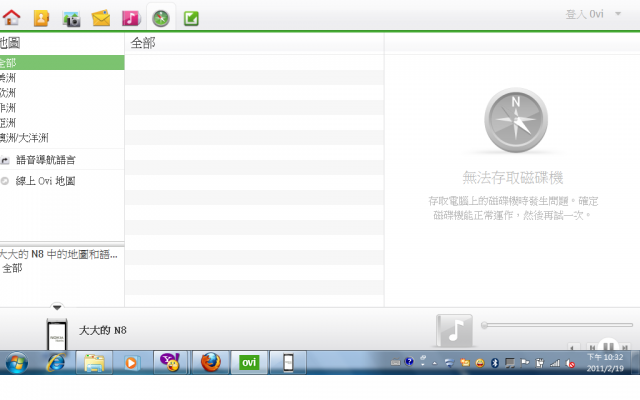The width and height of the screenshot is (640, 400).
Task: Expand the device panel triangle arrow
Action: point(57,307)
